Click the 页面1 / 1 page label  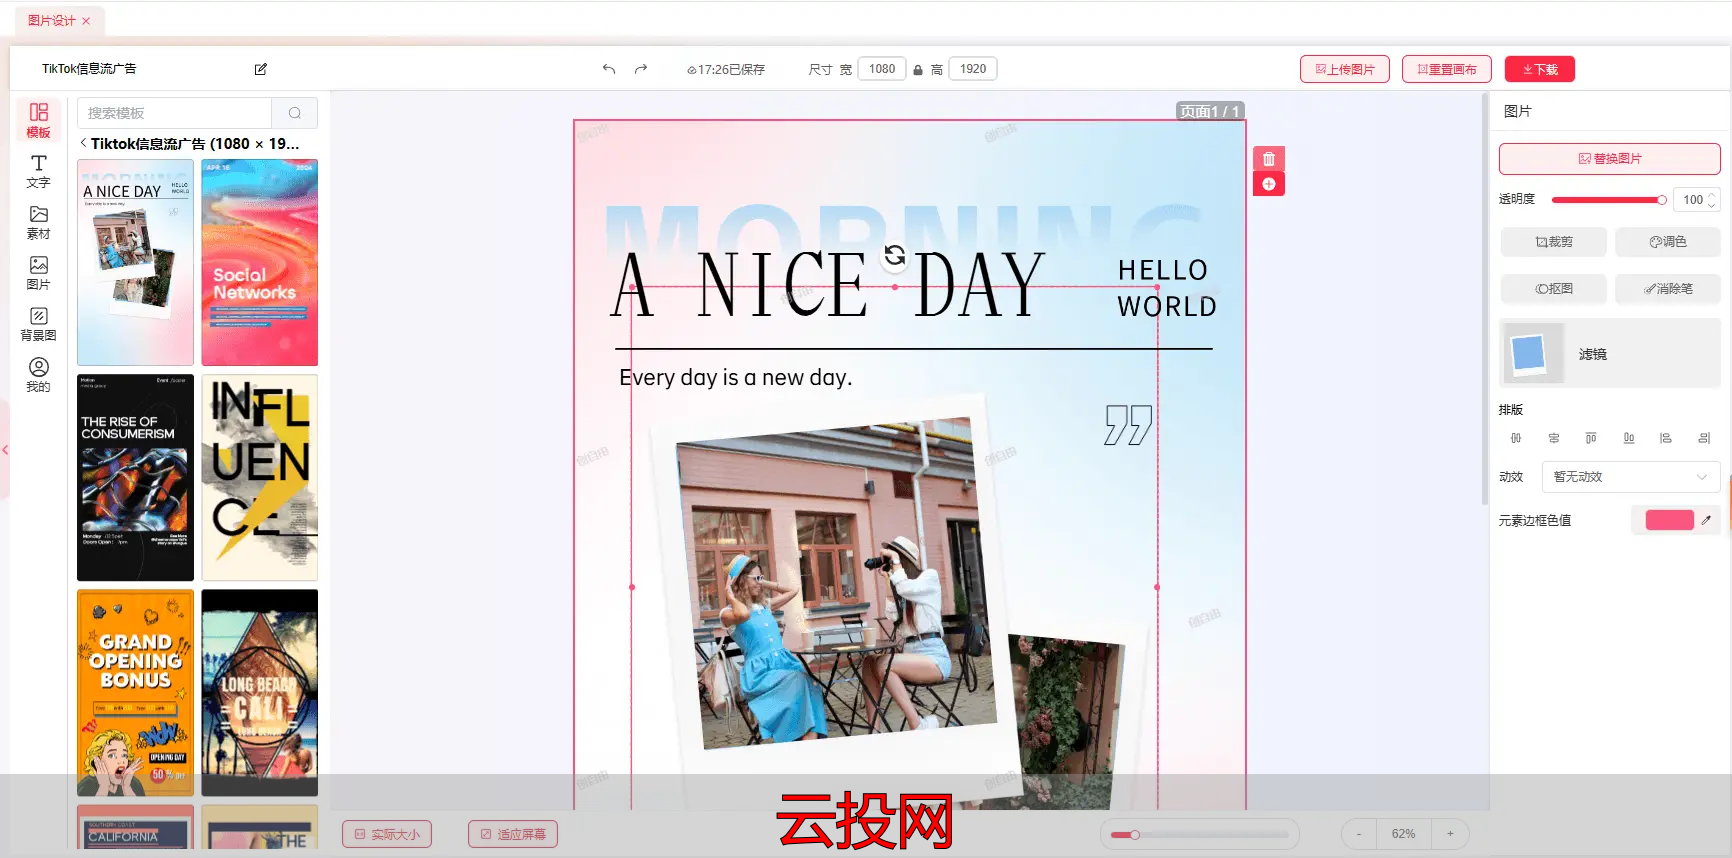(x=1210, y=111)
